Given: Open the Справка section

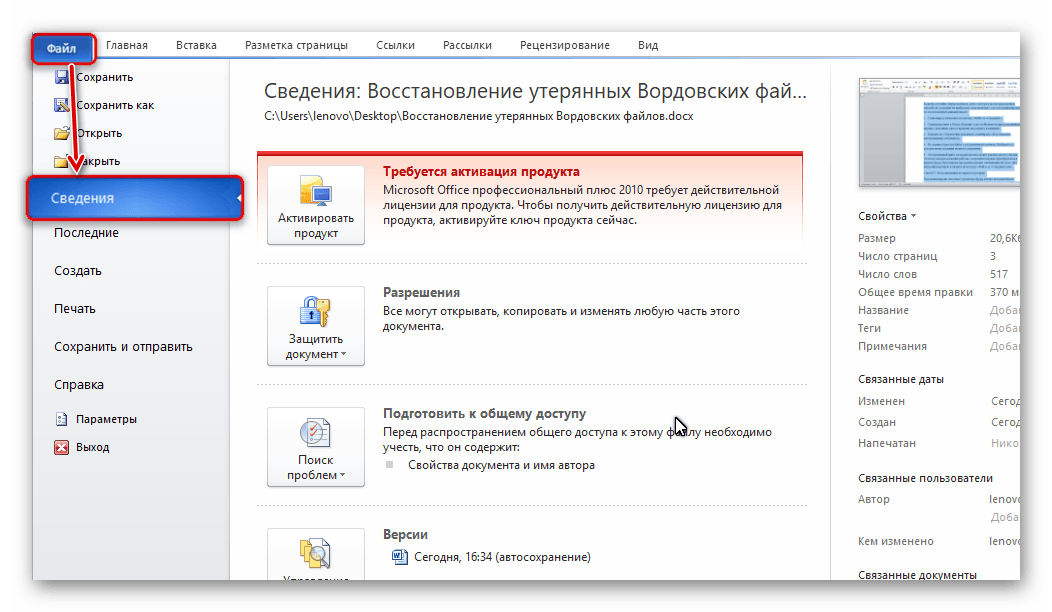Looking at the screenshot, I should coord(78,385).
